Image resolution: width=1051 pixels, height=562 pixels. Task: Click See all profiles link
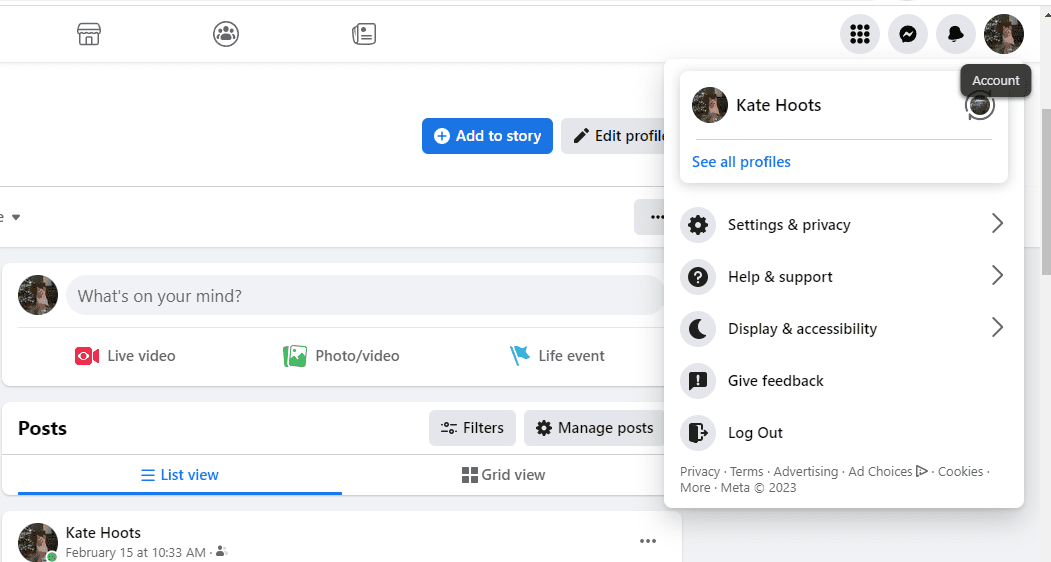(741, 162)
